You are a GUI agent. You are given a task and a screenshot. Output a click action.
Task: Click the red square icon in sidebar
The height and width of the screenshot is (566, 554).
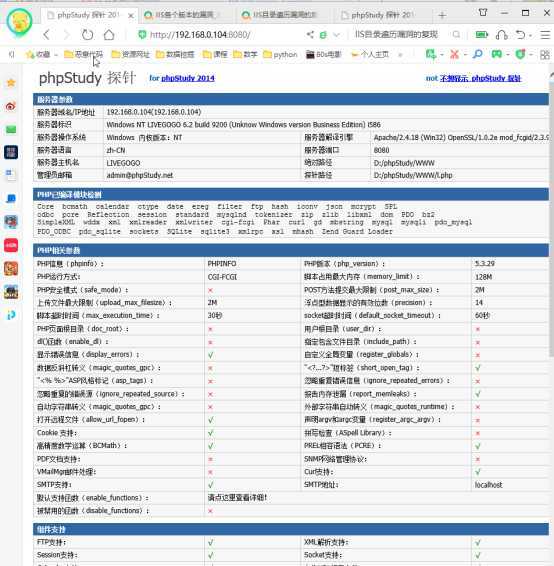[11, 245]
